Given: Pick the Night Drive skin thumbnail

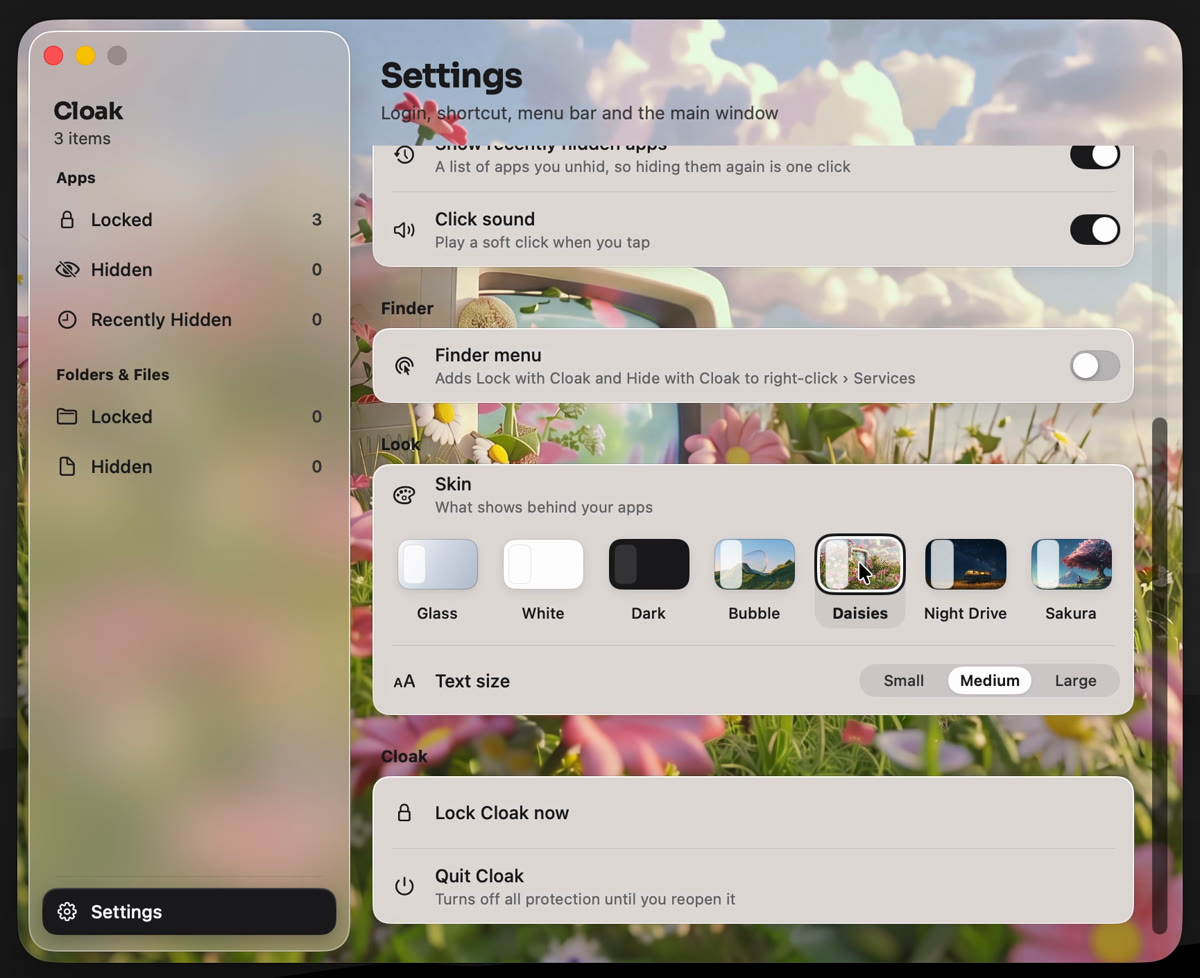Looking at the screenshot, I should (x=966, y=564).
